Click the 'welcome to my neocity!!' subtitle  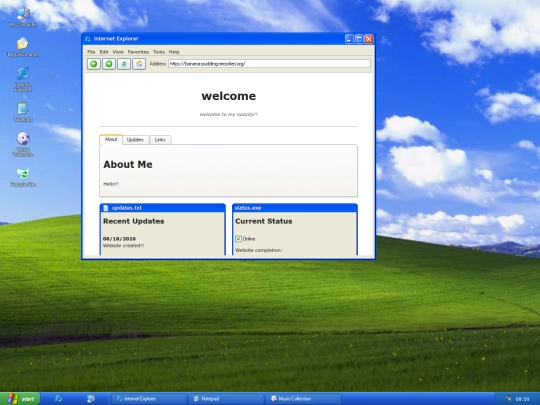point(229,114)
